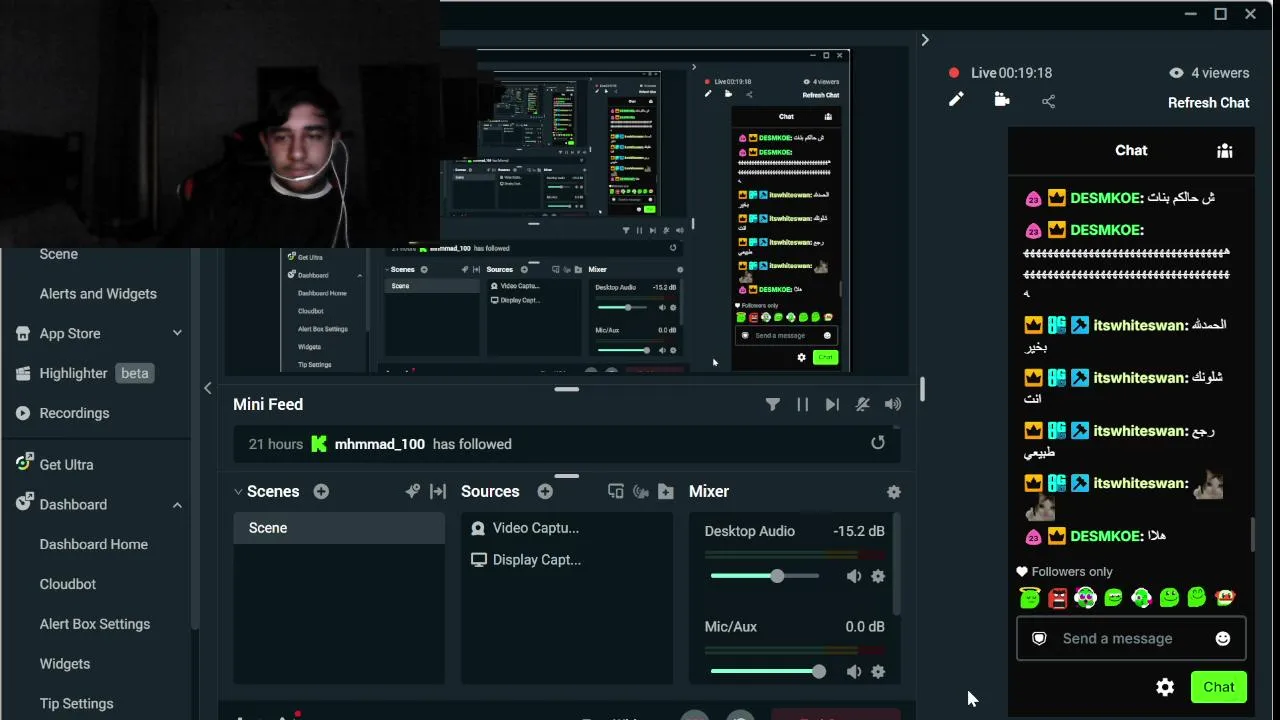Select the Scene item in Scenes list
The width and height of the screenshot is (1280, 720).
tap(339, 528)
